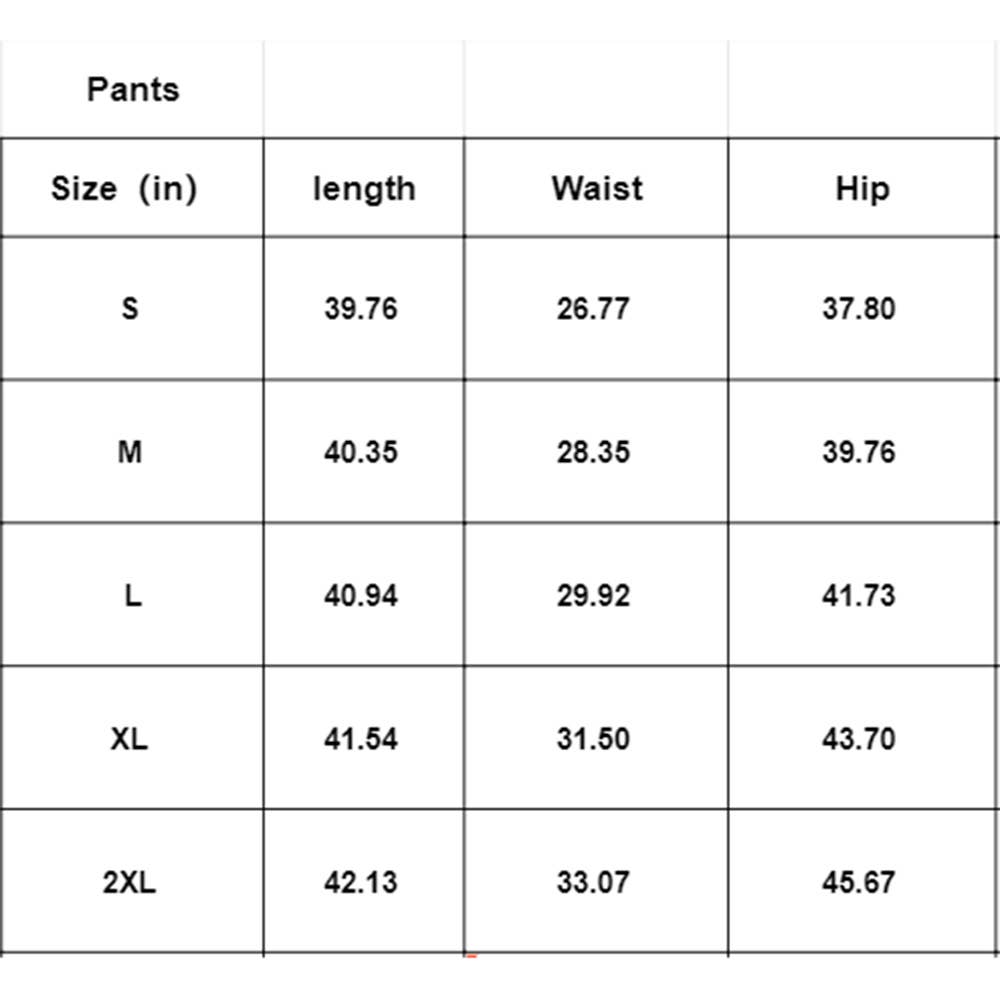The height and width of the screenshot is (1000, 1000).
Task: Click hip value 45.67
Action: click(x=858, y=883)
